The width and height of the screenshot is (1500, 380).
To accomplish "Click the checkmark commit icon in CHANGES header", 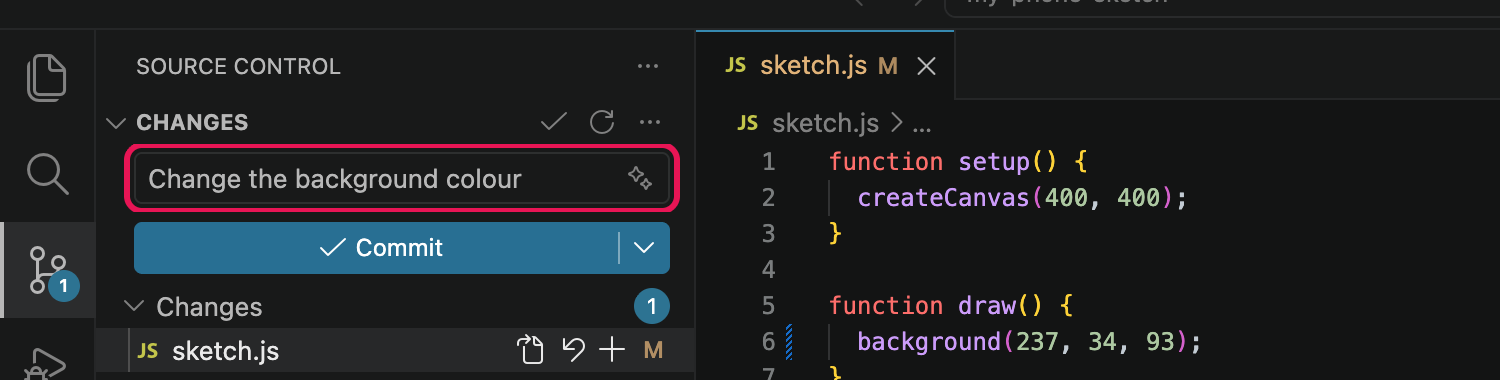I will pyautogui.click(x=553, y=122).
